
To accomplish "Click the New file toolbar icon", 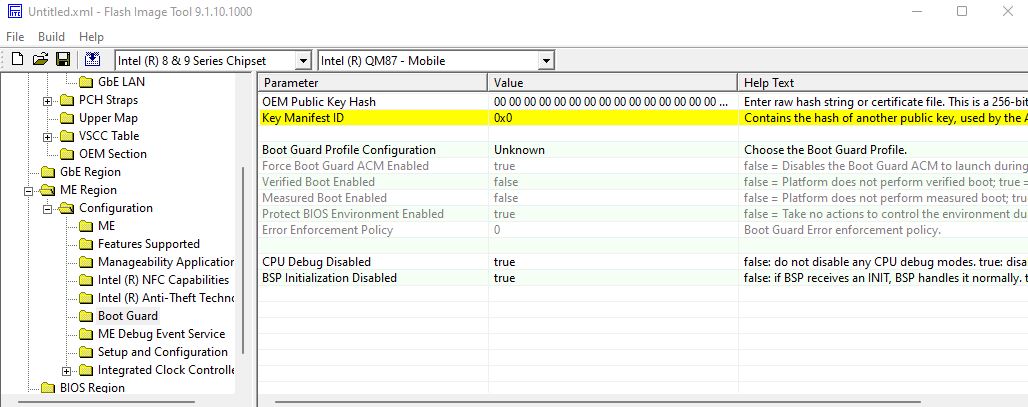I will coord(18,60).
